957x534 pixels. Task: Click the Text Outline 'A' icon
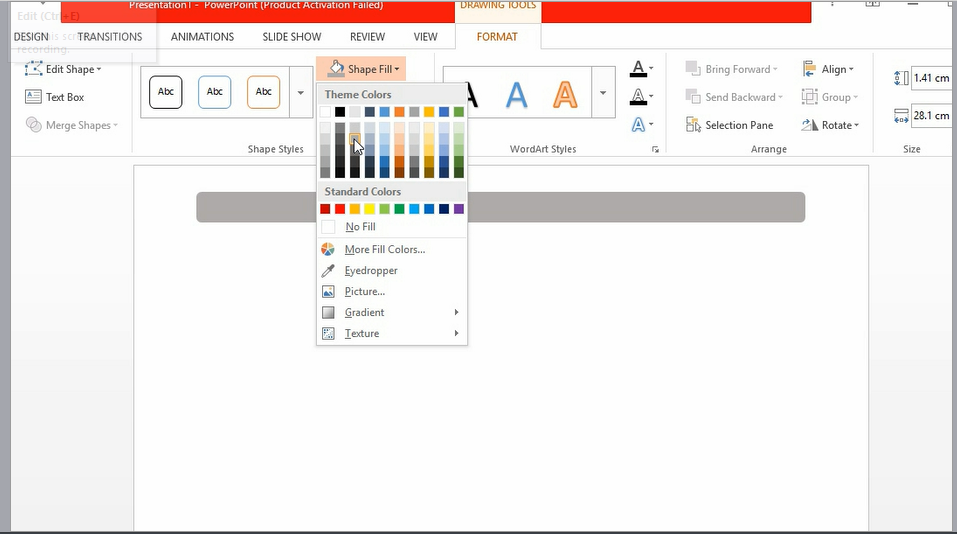tap(638, 96)
